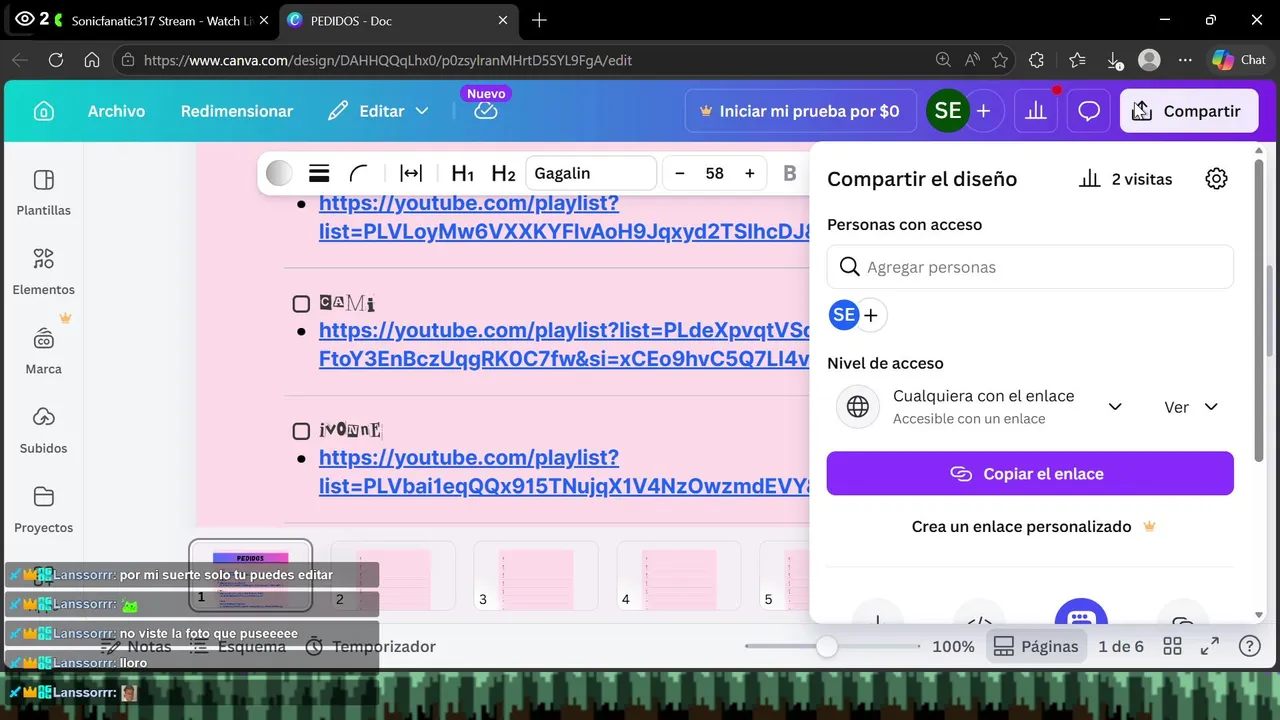Open Plantillas in the sidebar
The height and width of the screenshot is (720, 1280).
43,192
